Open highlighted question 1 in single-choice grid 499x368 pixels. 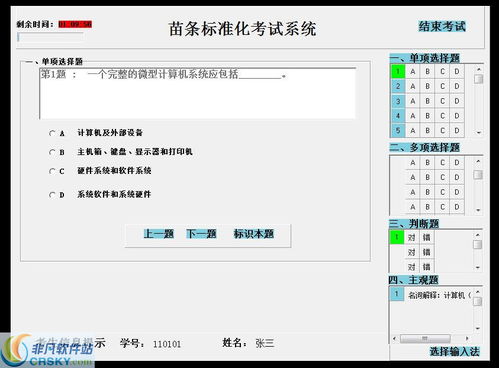tap(398, 71)
